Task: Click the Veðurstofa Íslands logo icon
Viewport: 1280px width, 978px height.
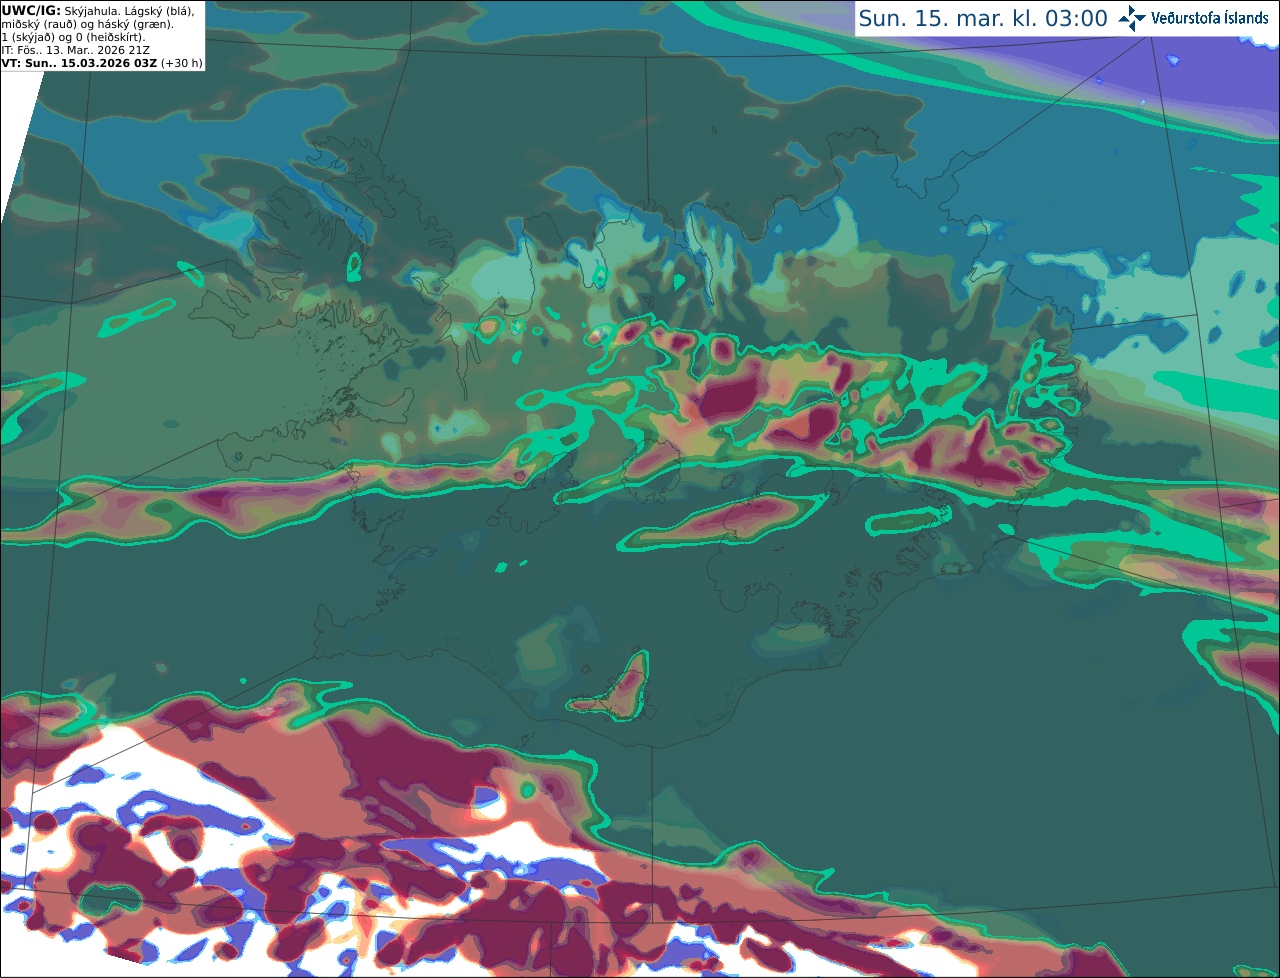Action: click(x=1132, y=18)
